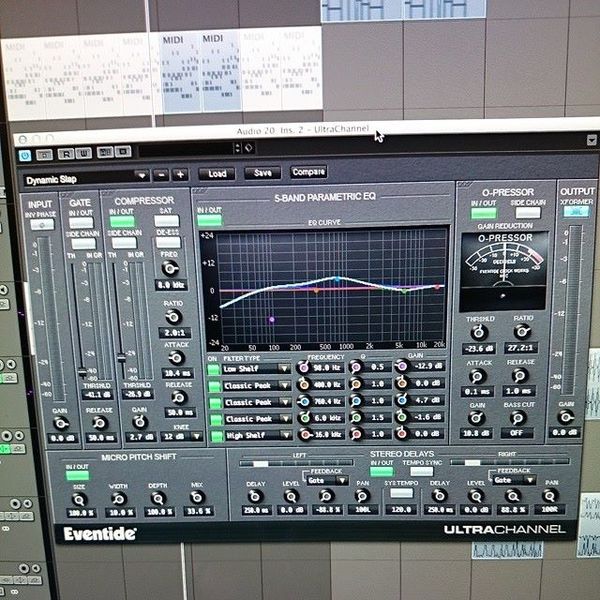Toggle the Compressor IN/OUT switch
This screenshot has width=600, height=600.
pyautogui.click(x=122, y=222)
